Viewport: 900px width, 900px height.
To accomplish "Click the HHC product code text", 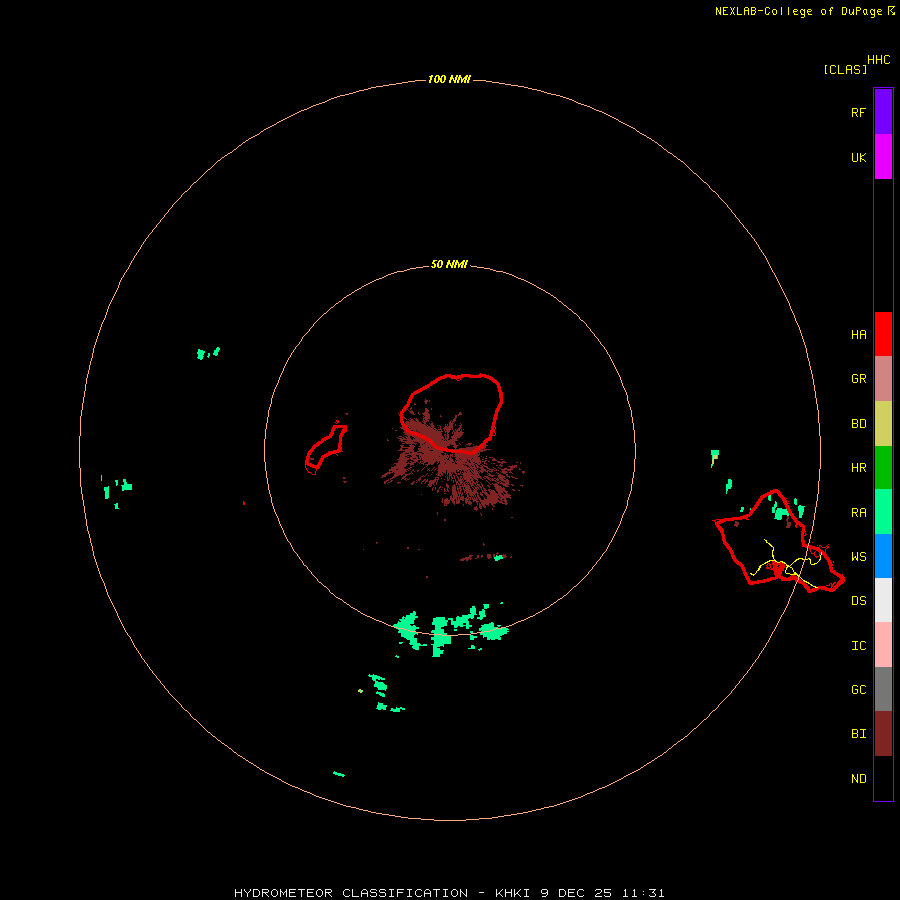I will coord(878,60).
